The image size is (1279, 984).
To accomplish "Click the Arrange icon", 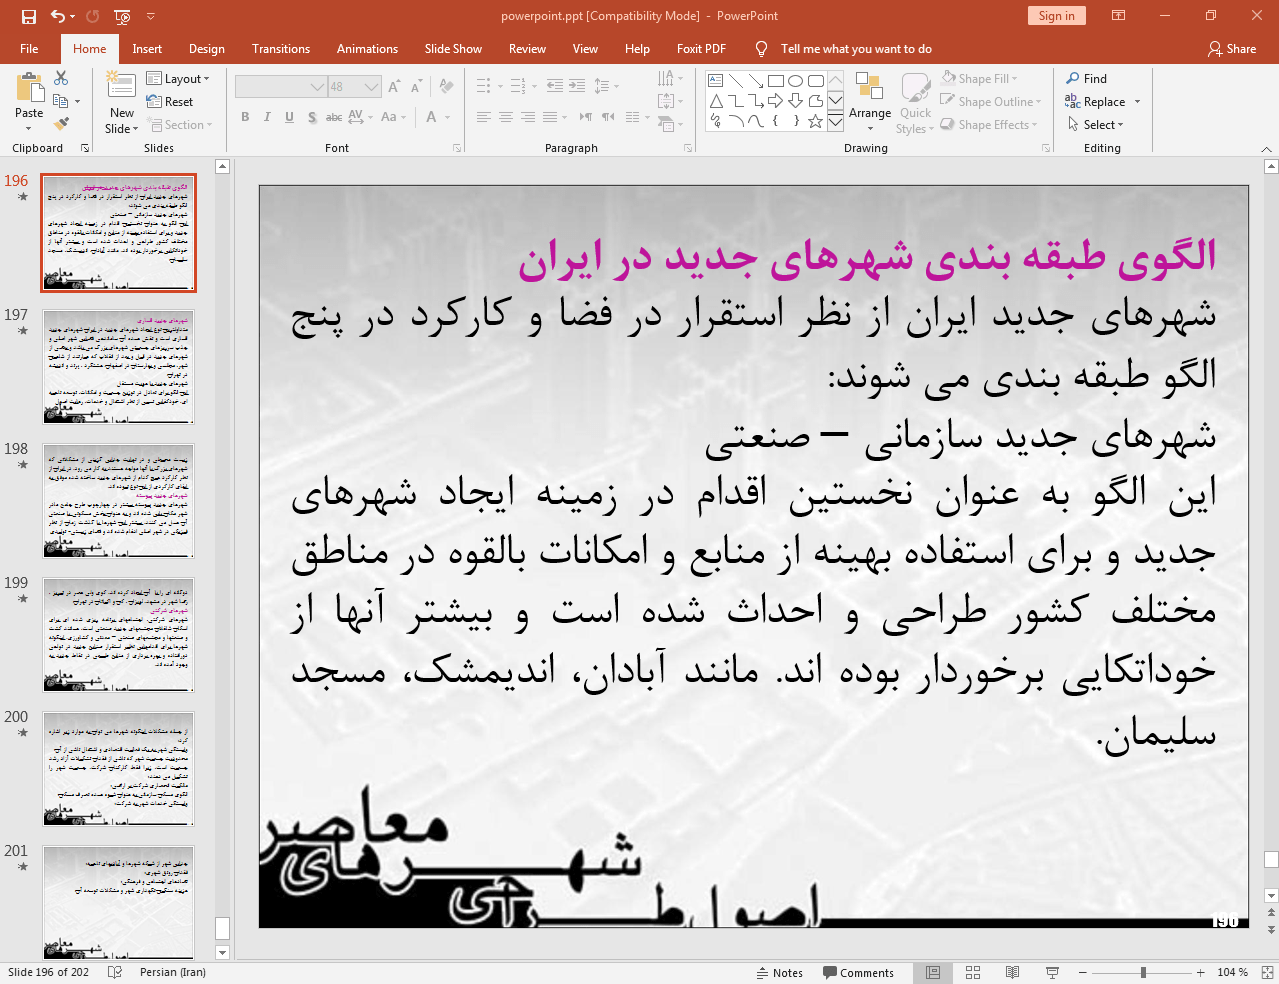I will click(x=869, y=88).
